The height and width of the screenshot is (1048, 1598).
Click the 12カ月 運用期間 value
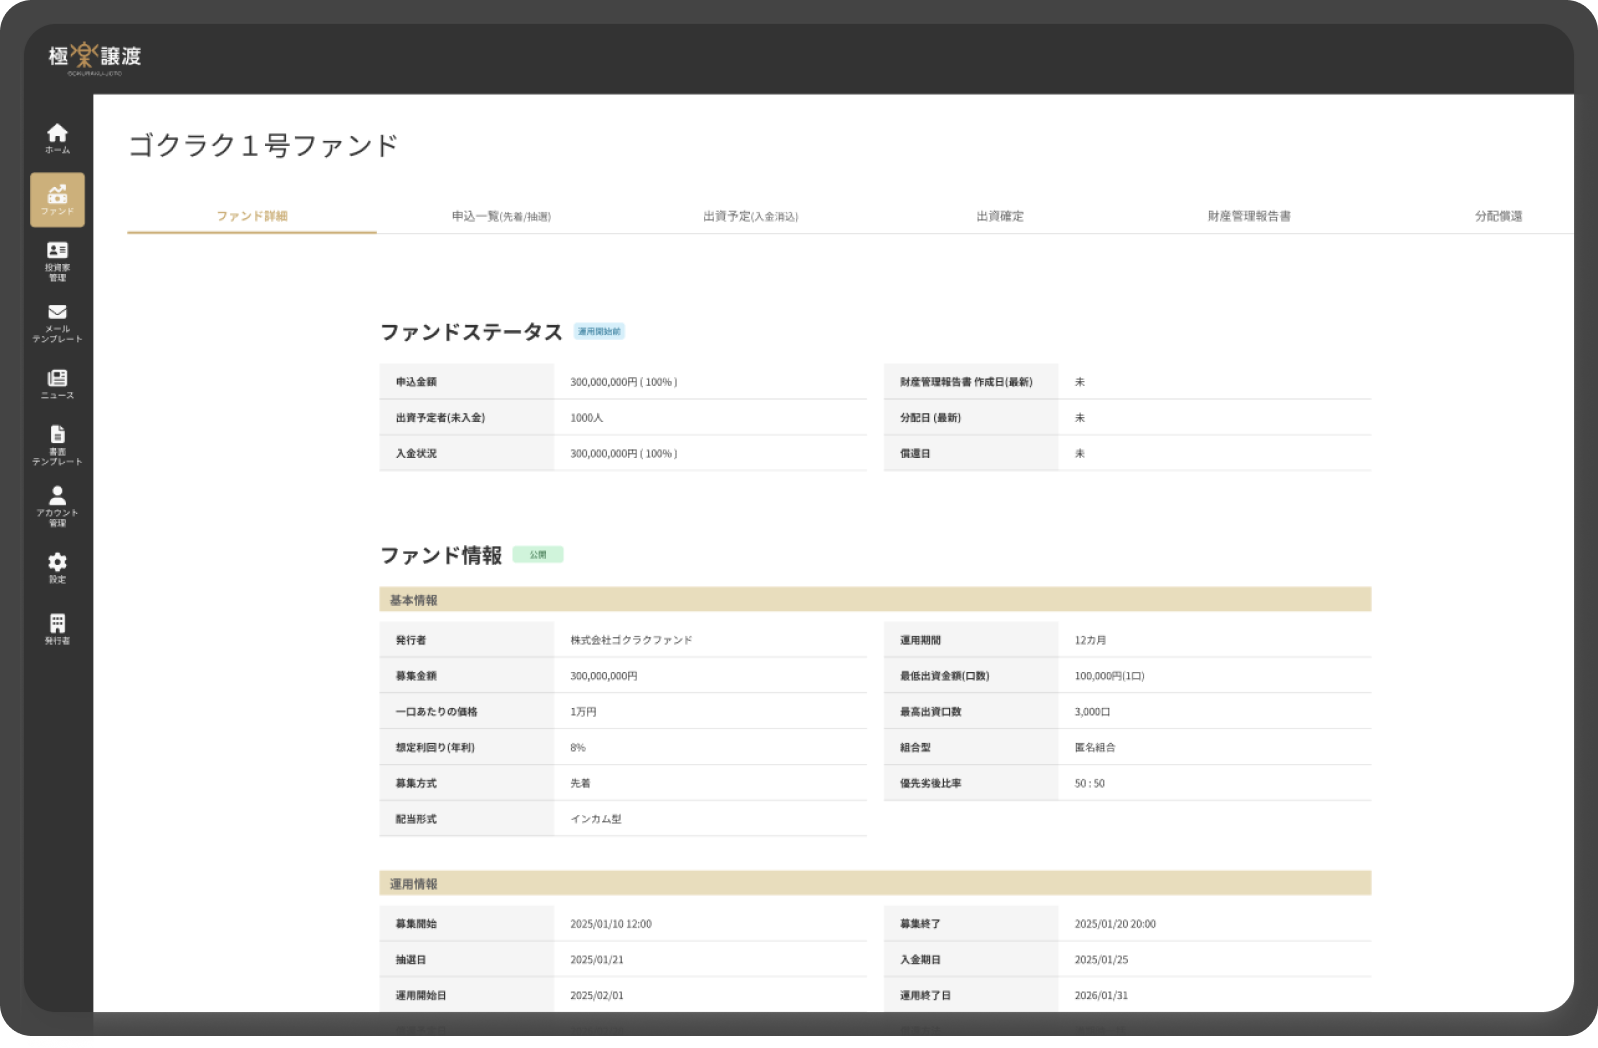click(x=1090, y=640)
